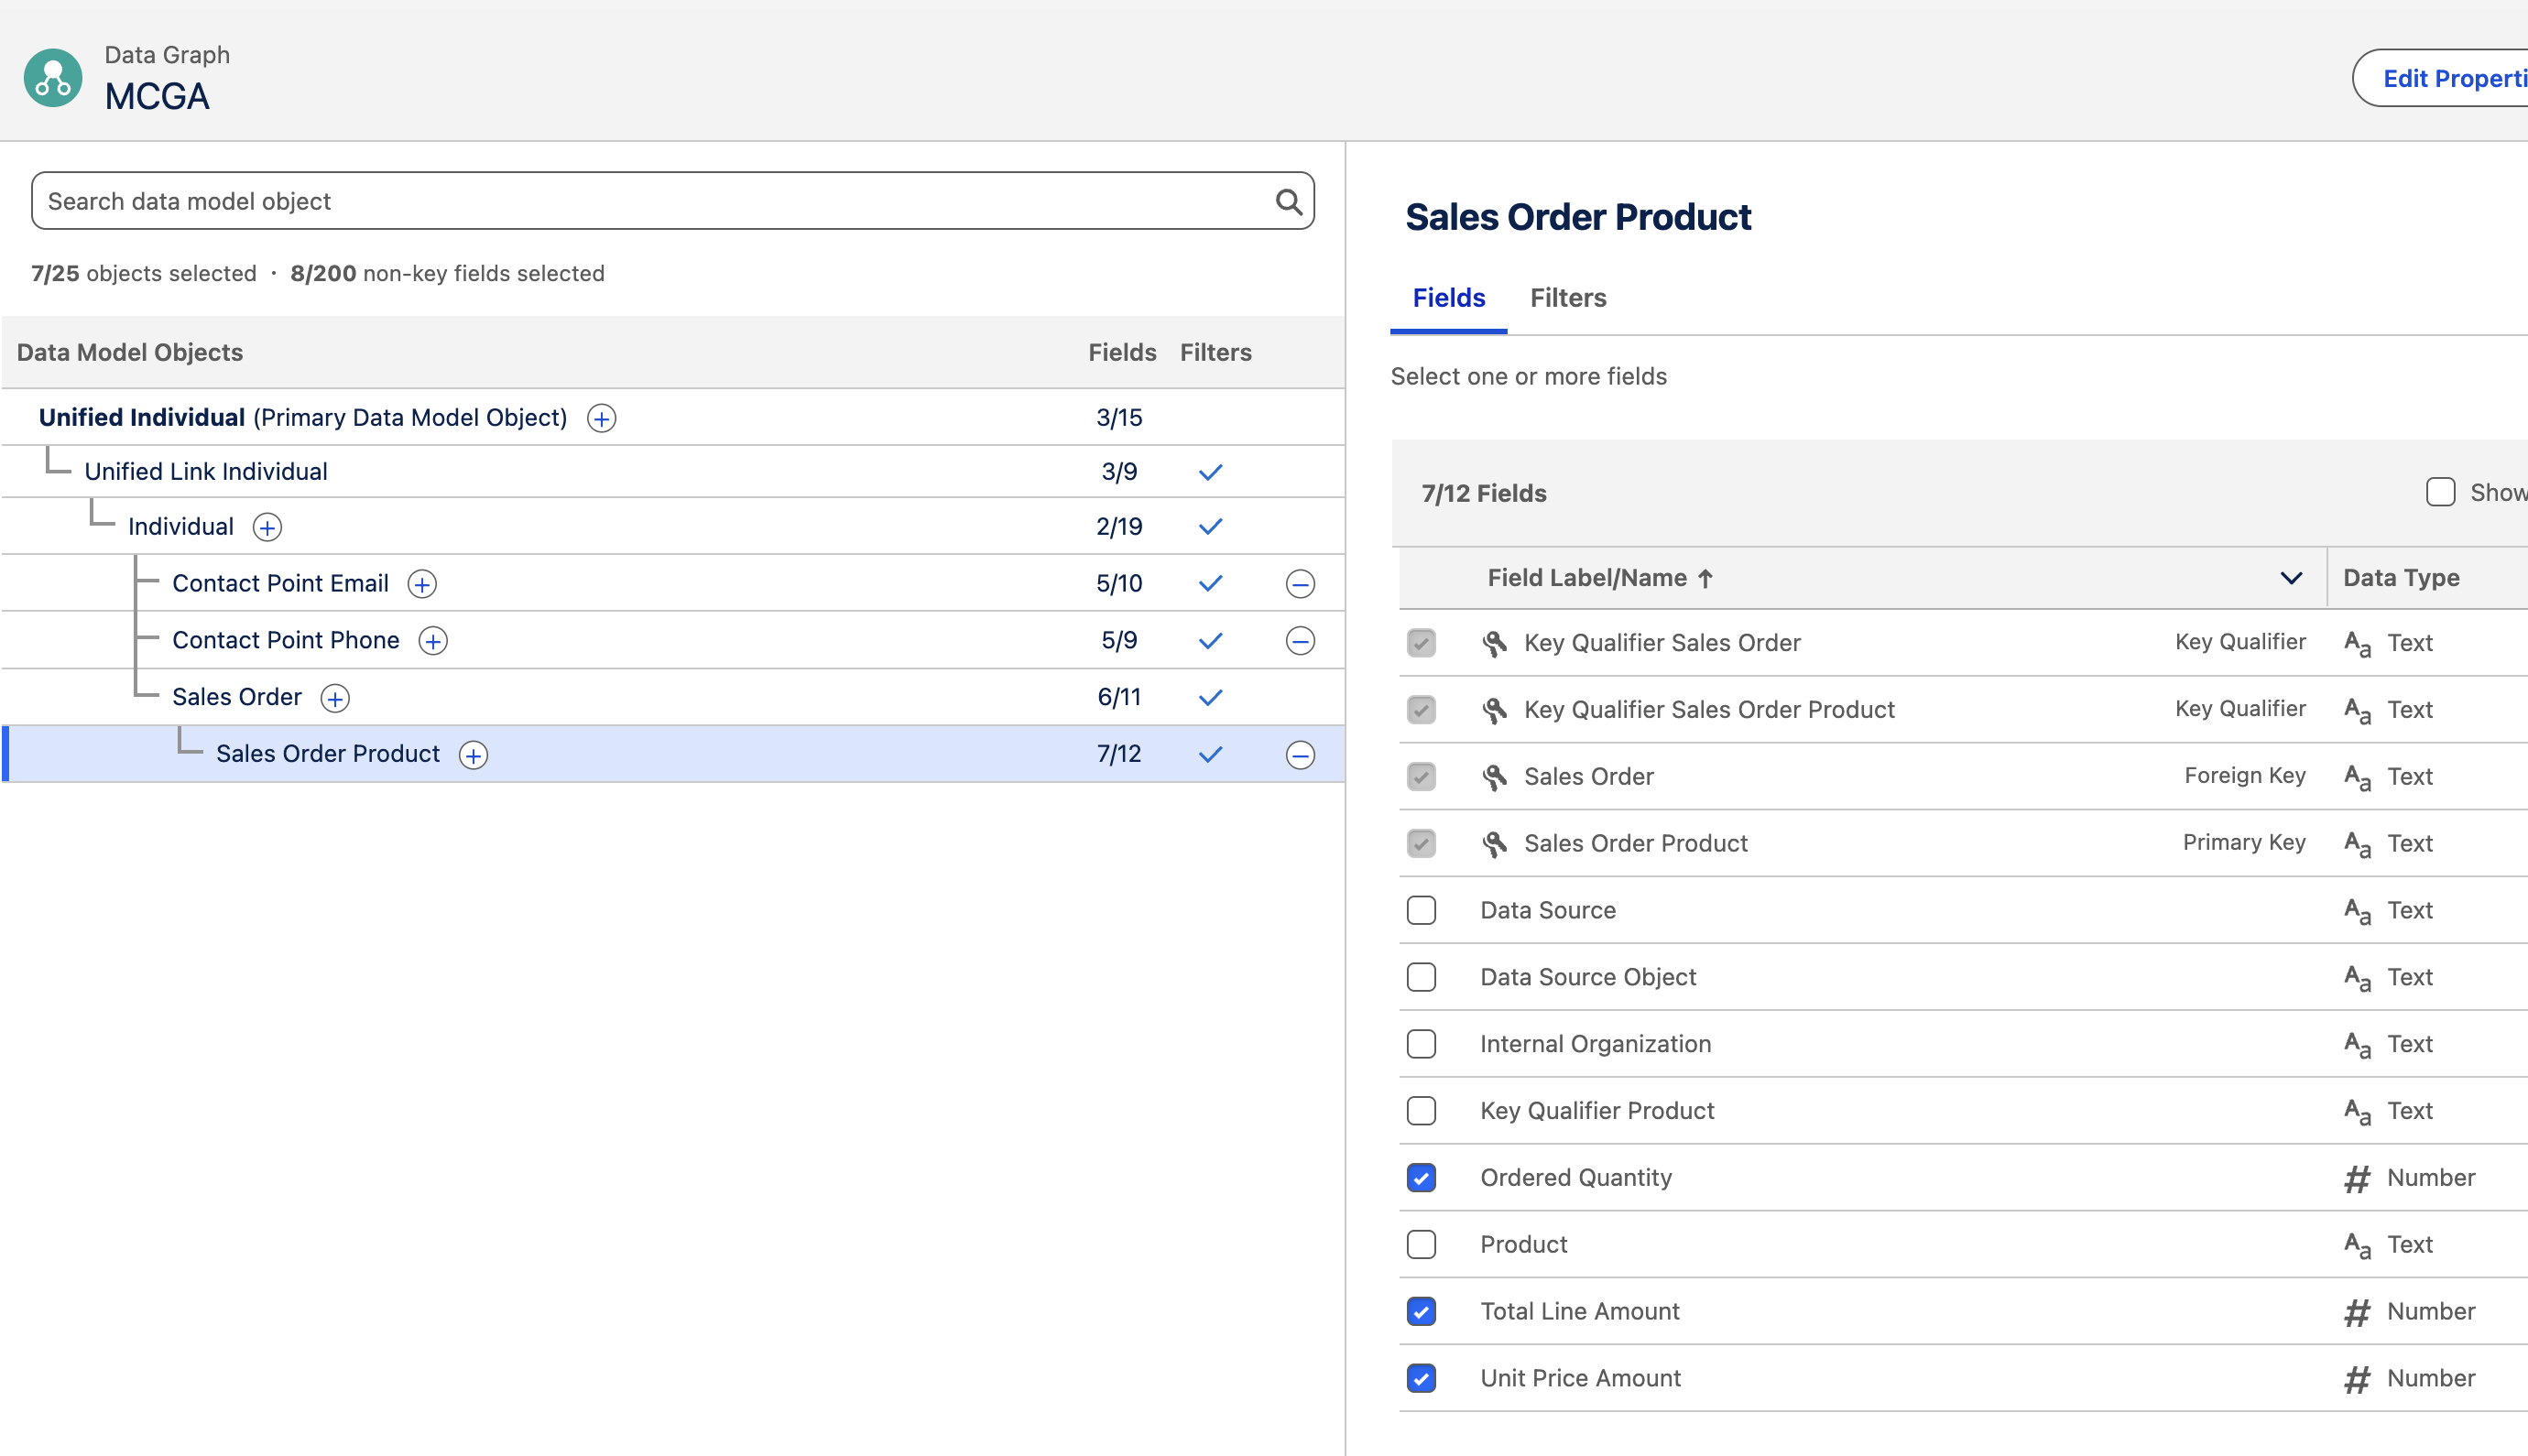This screenshot has width=2528, height=1456.
Task: Check the Data Source Object field
Action: pos(1421,977)
